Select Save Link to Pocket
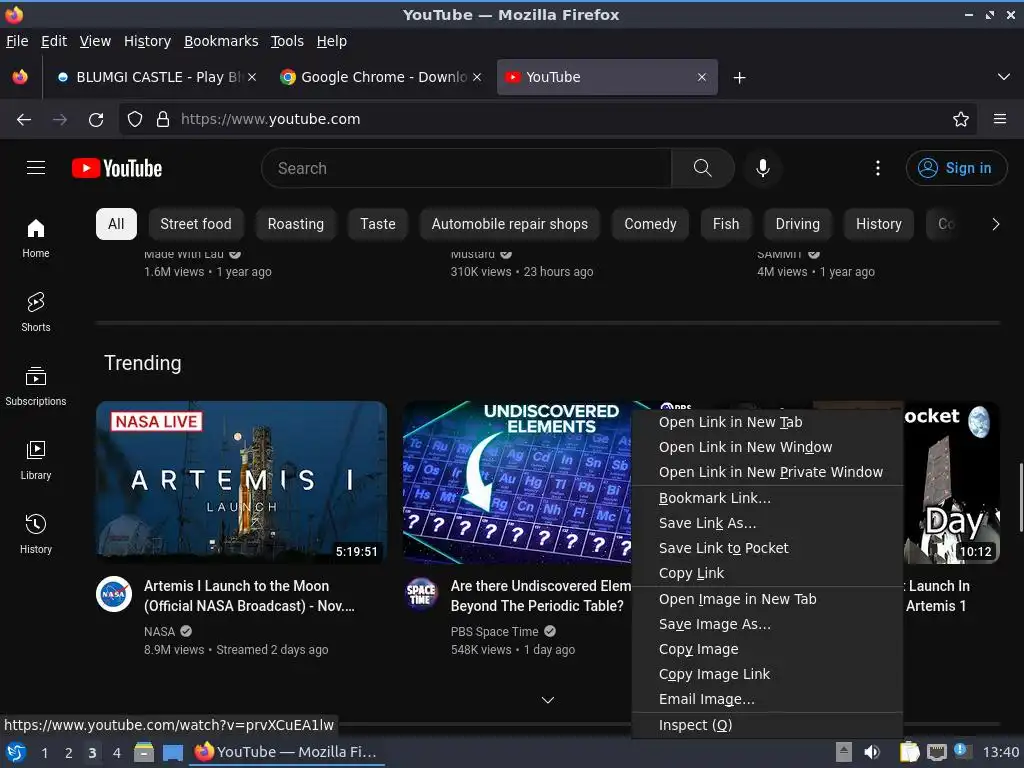 pos(767,548)
